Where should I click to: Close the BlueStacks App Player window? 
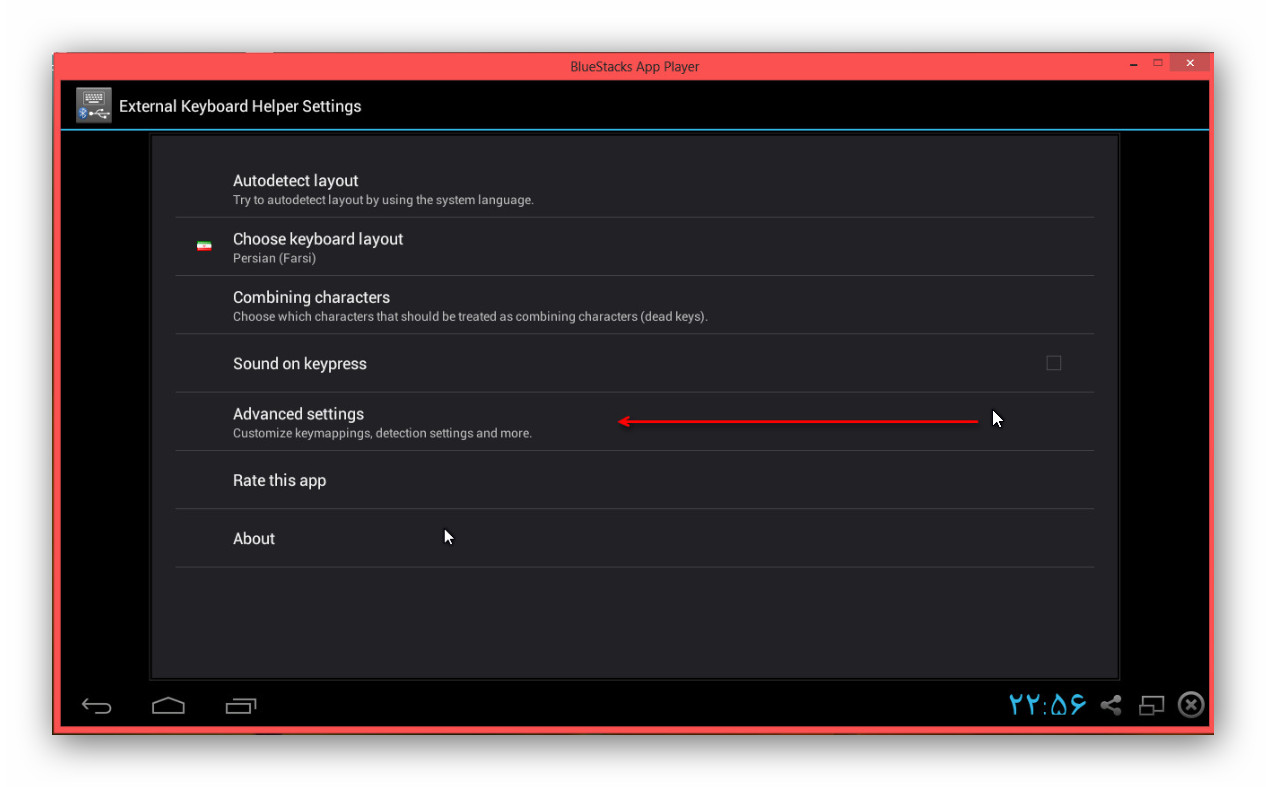coord(1189,63)
